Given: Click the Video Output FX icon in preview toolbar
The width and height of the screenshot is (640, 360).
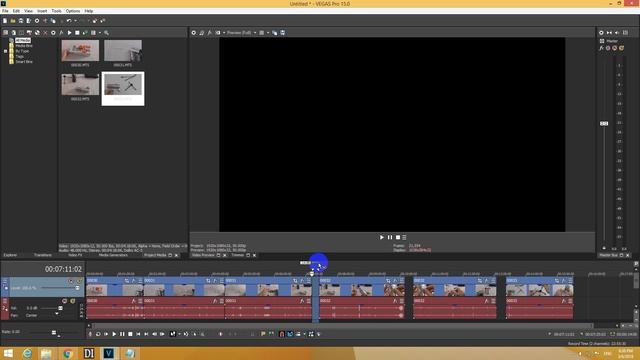Looking at the screenshot, I should pyautogui.click(x=210, y=33).
